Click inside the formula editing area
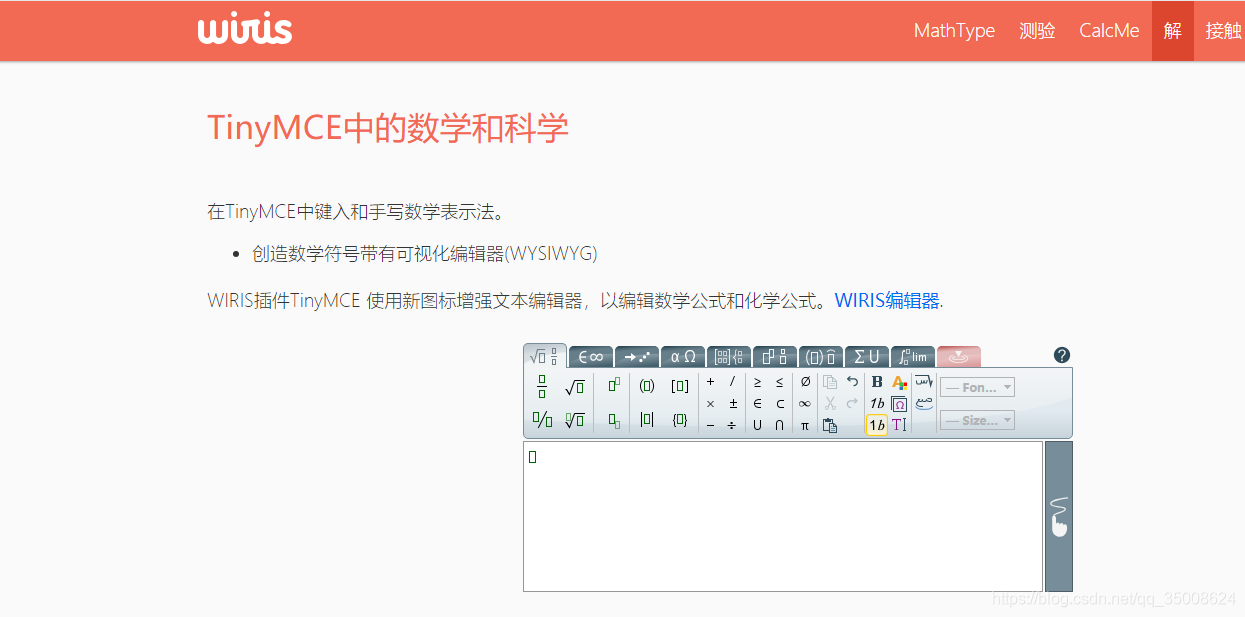The image size is (1245, 617). pos(783,516)
